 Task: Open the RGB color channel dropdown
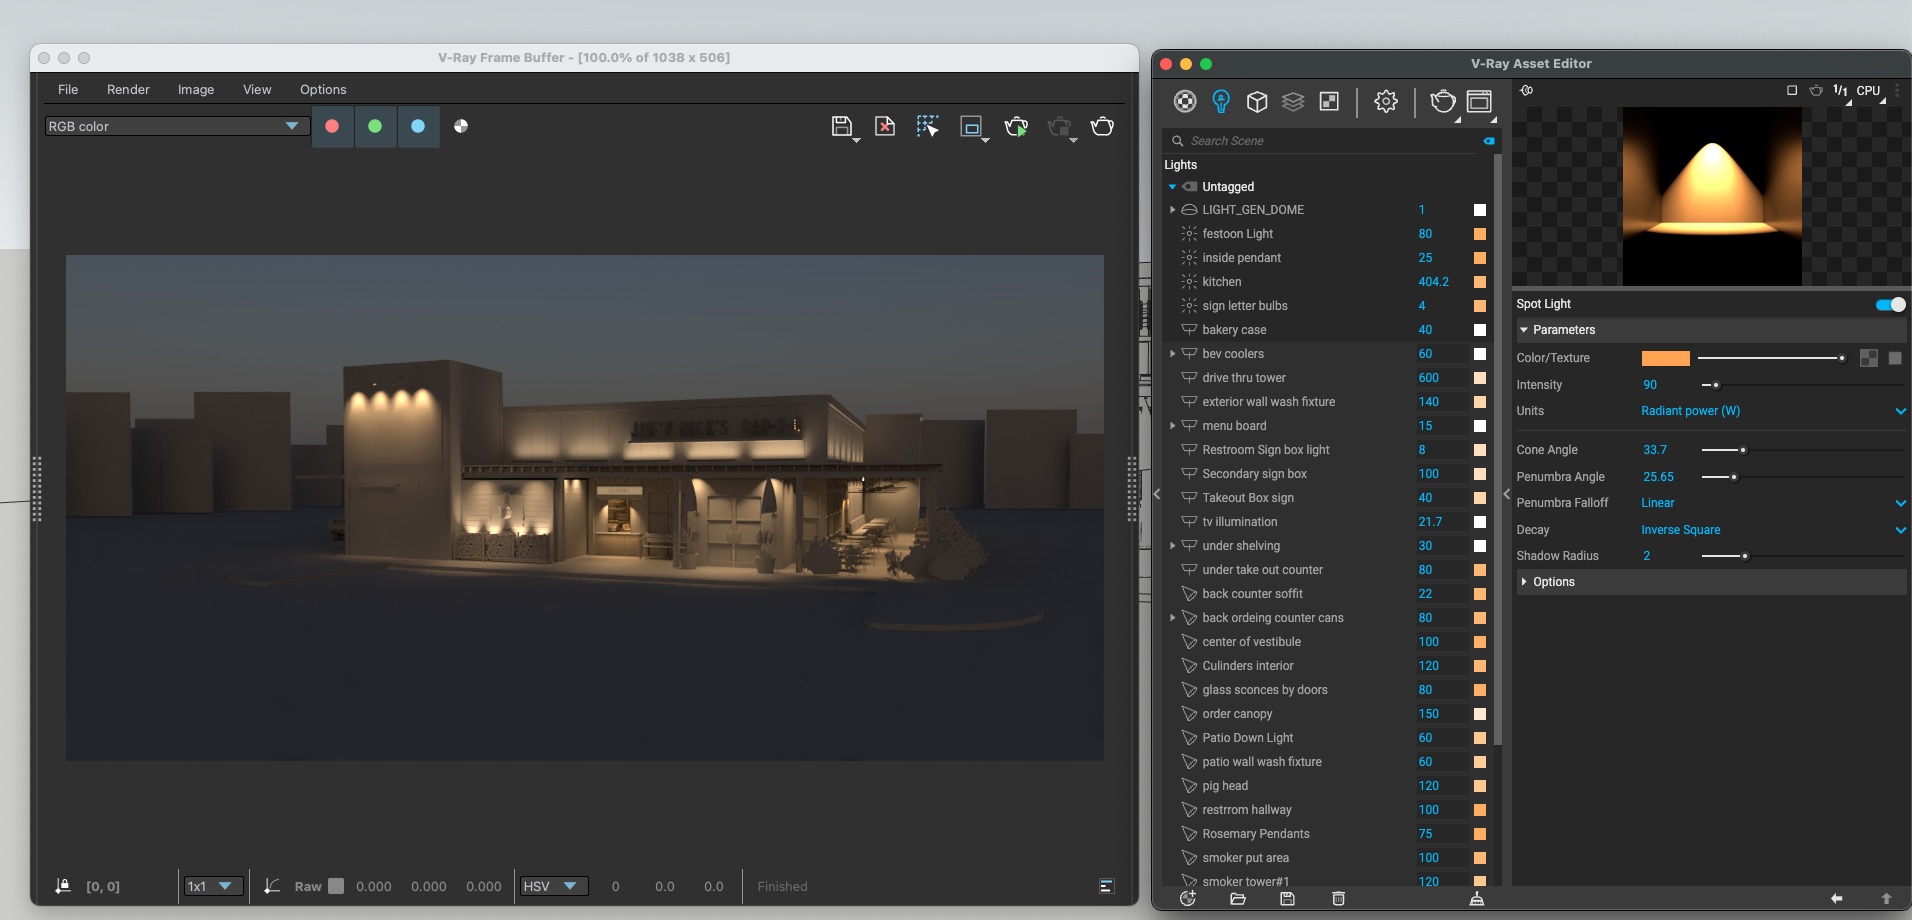pos(176,127)
